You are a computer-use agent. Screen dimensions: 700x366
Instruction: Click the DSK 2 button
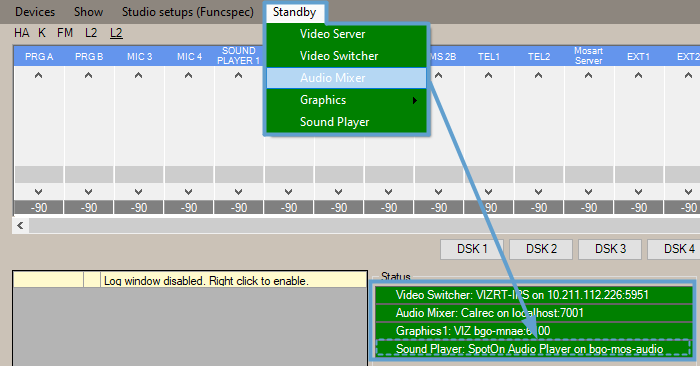coord(541,249)
